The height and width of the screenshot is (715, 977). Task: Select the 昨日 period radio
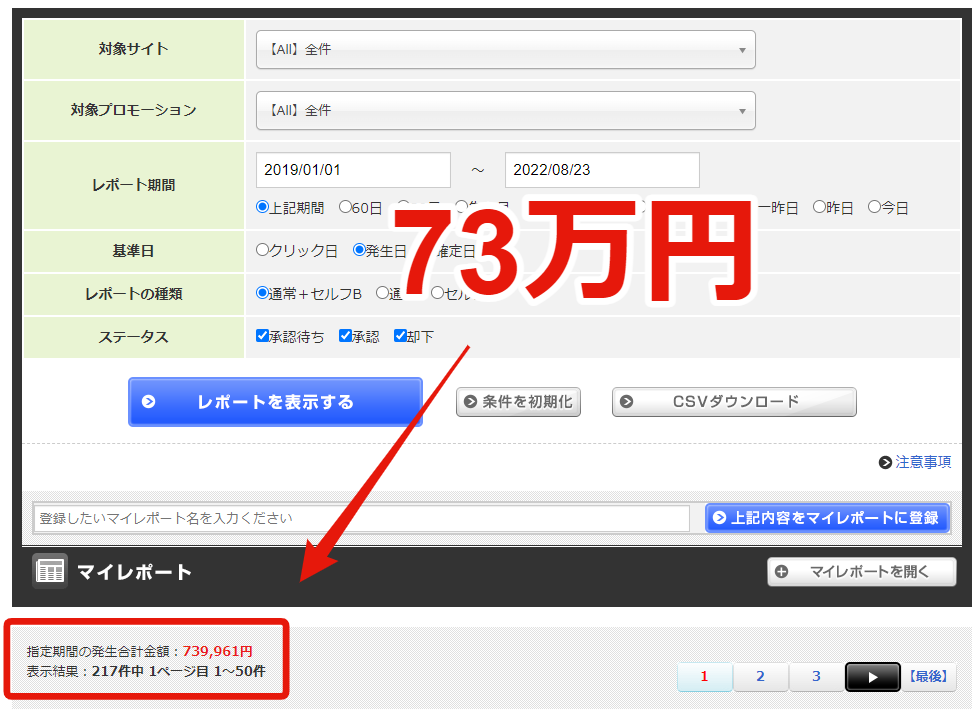(x=819, y=207)
